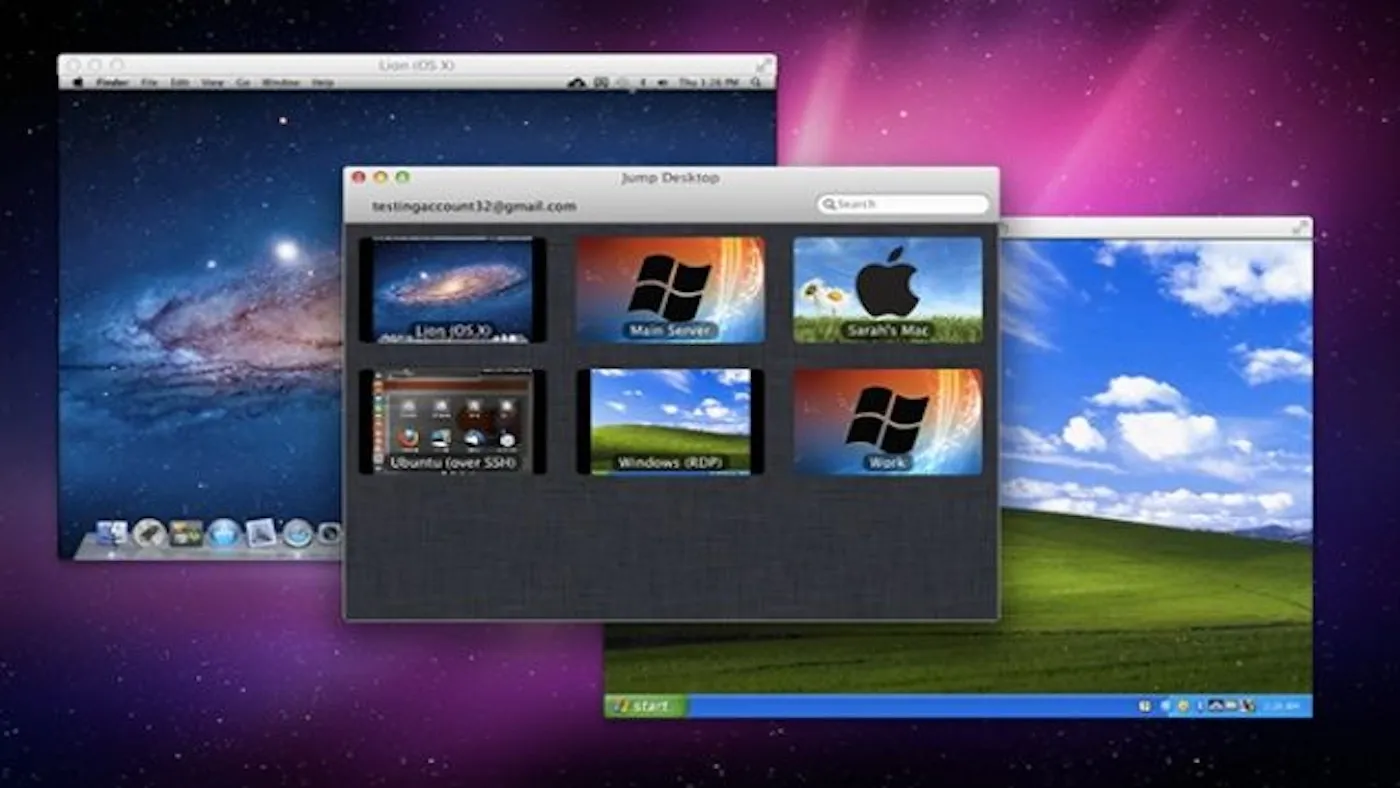
Task: Connect to the Main Server desktop
Action: [x=668, y=290]
